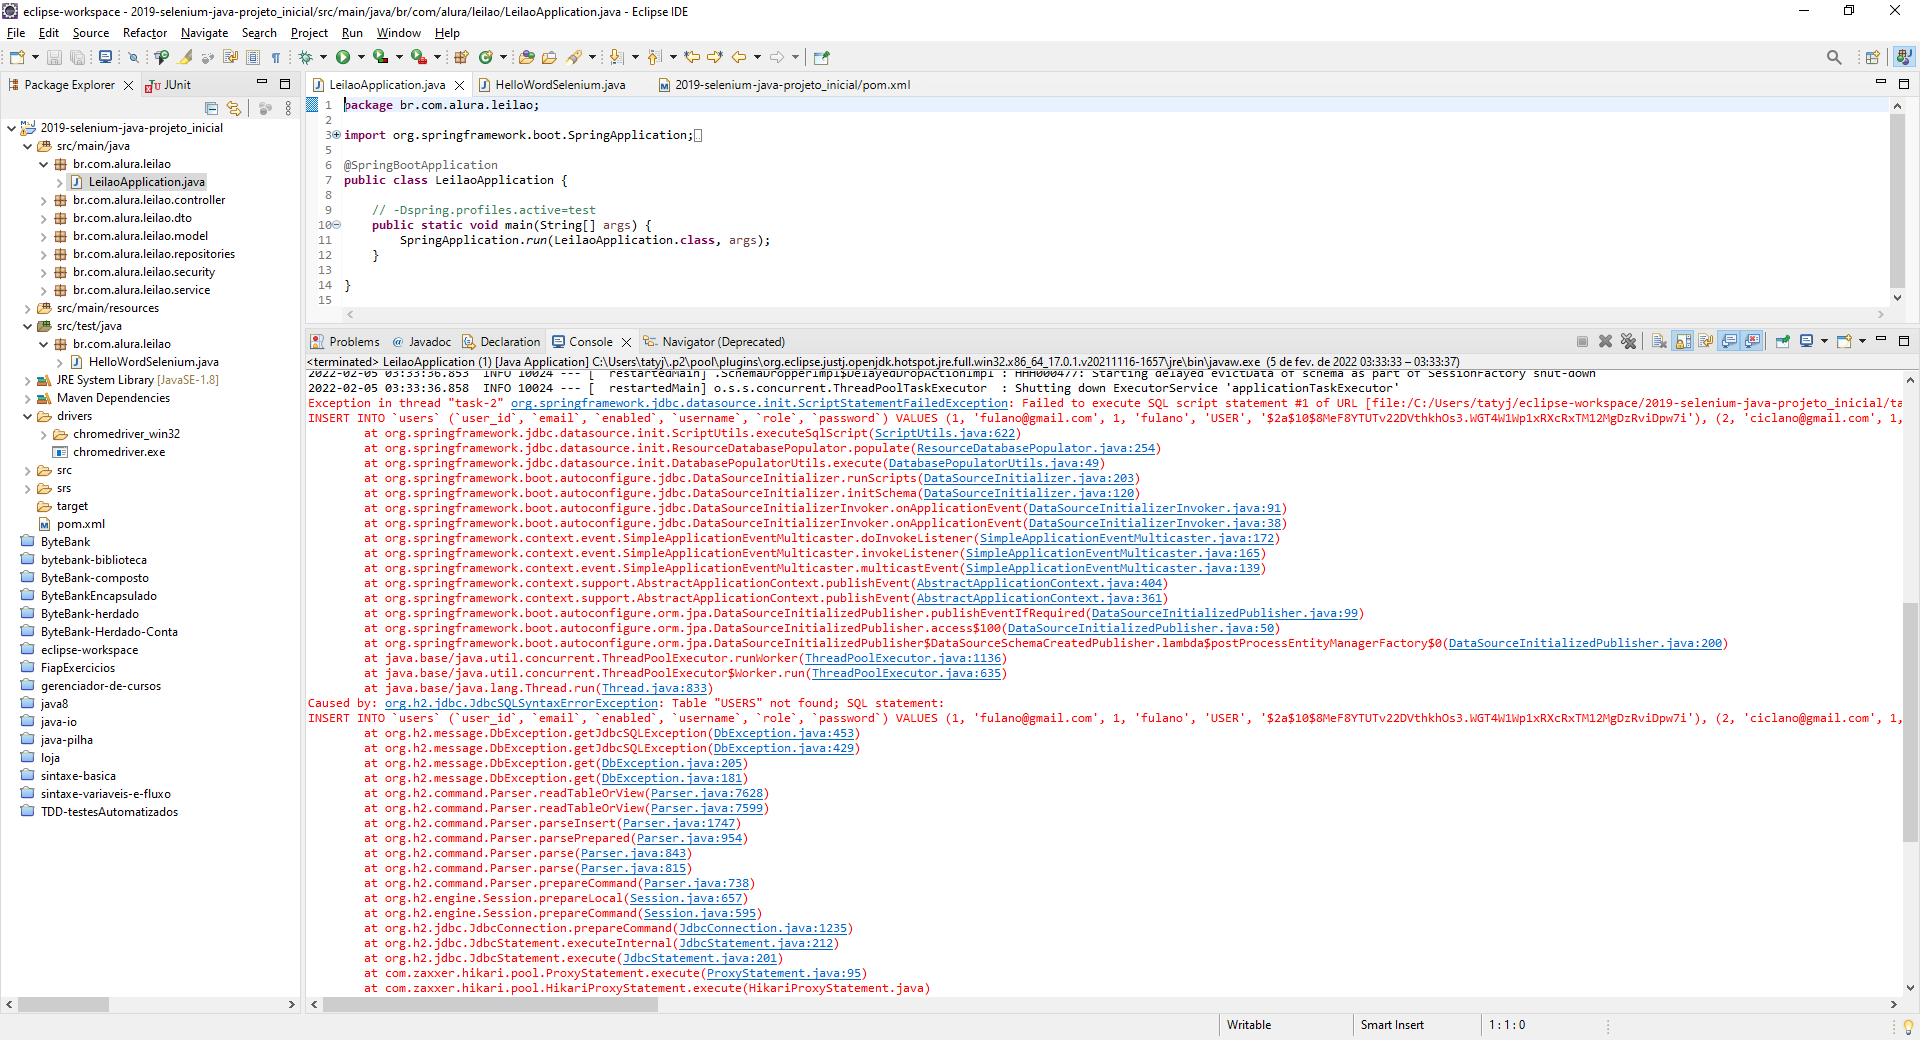This screenshot has height=1040, width=1920.
Task: Select HelloWordSelenium.java in Package Explorer
Action: click(x=153, y=362)
